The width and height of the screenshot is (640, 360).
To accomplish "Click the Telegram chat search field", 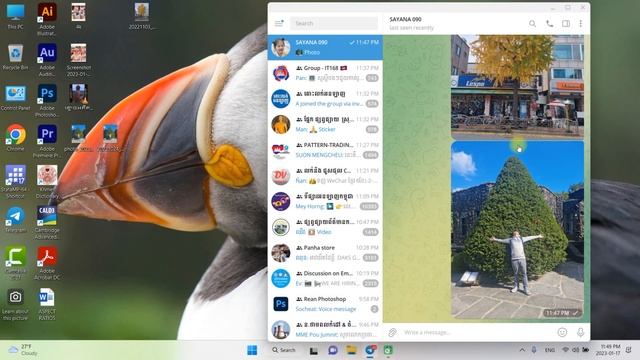I will tap(334, 23).
